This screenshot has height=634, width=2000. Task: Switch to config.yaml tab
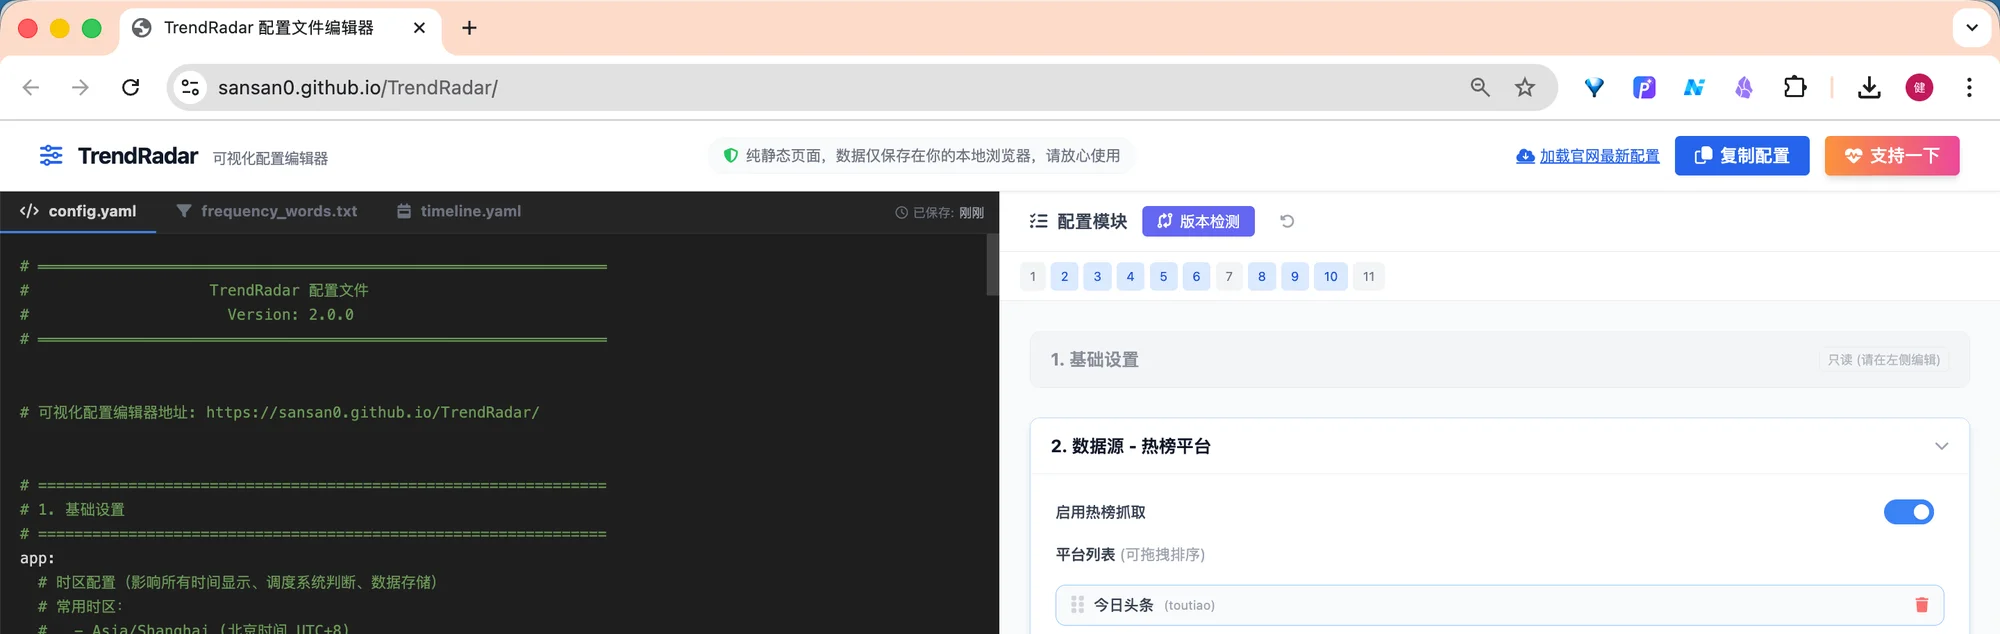click(78, 211)
